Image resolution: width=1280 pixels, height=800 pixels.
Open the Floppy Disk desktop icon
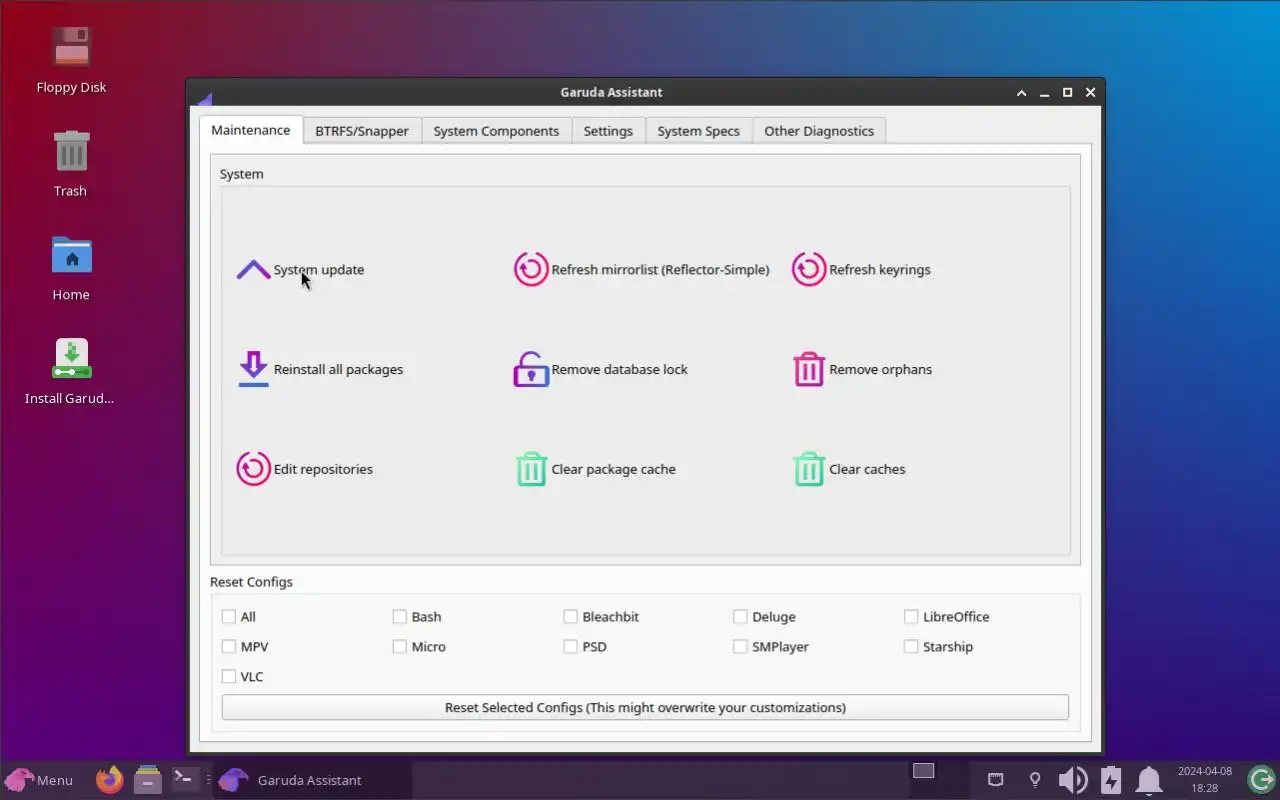71,59
